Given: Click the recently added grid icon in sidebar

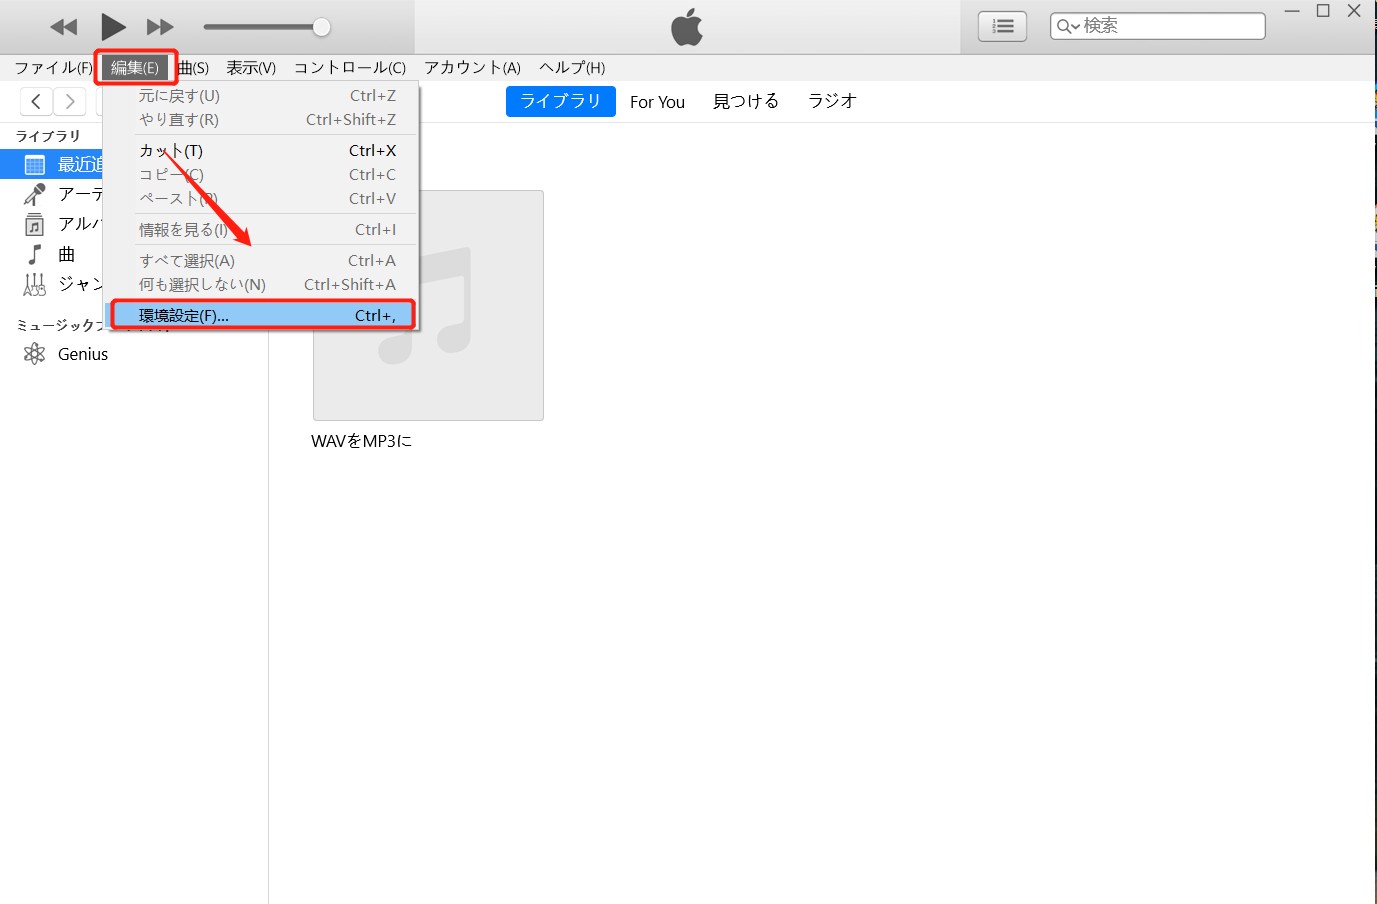Looking at the screenshot, I should coord(35,165).
